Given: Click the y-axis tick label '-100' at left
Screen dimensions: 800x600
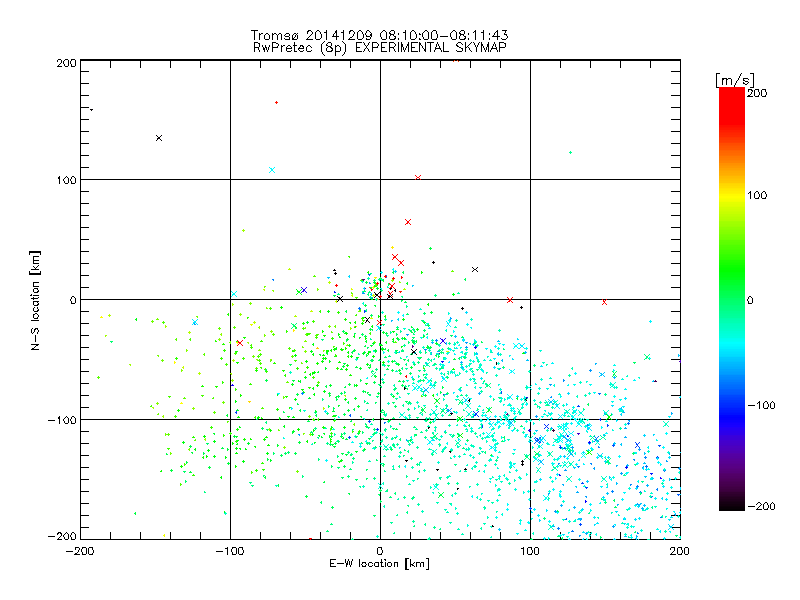Looking at the screenshot, I should coord(62,420).
